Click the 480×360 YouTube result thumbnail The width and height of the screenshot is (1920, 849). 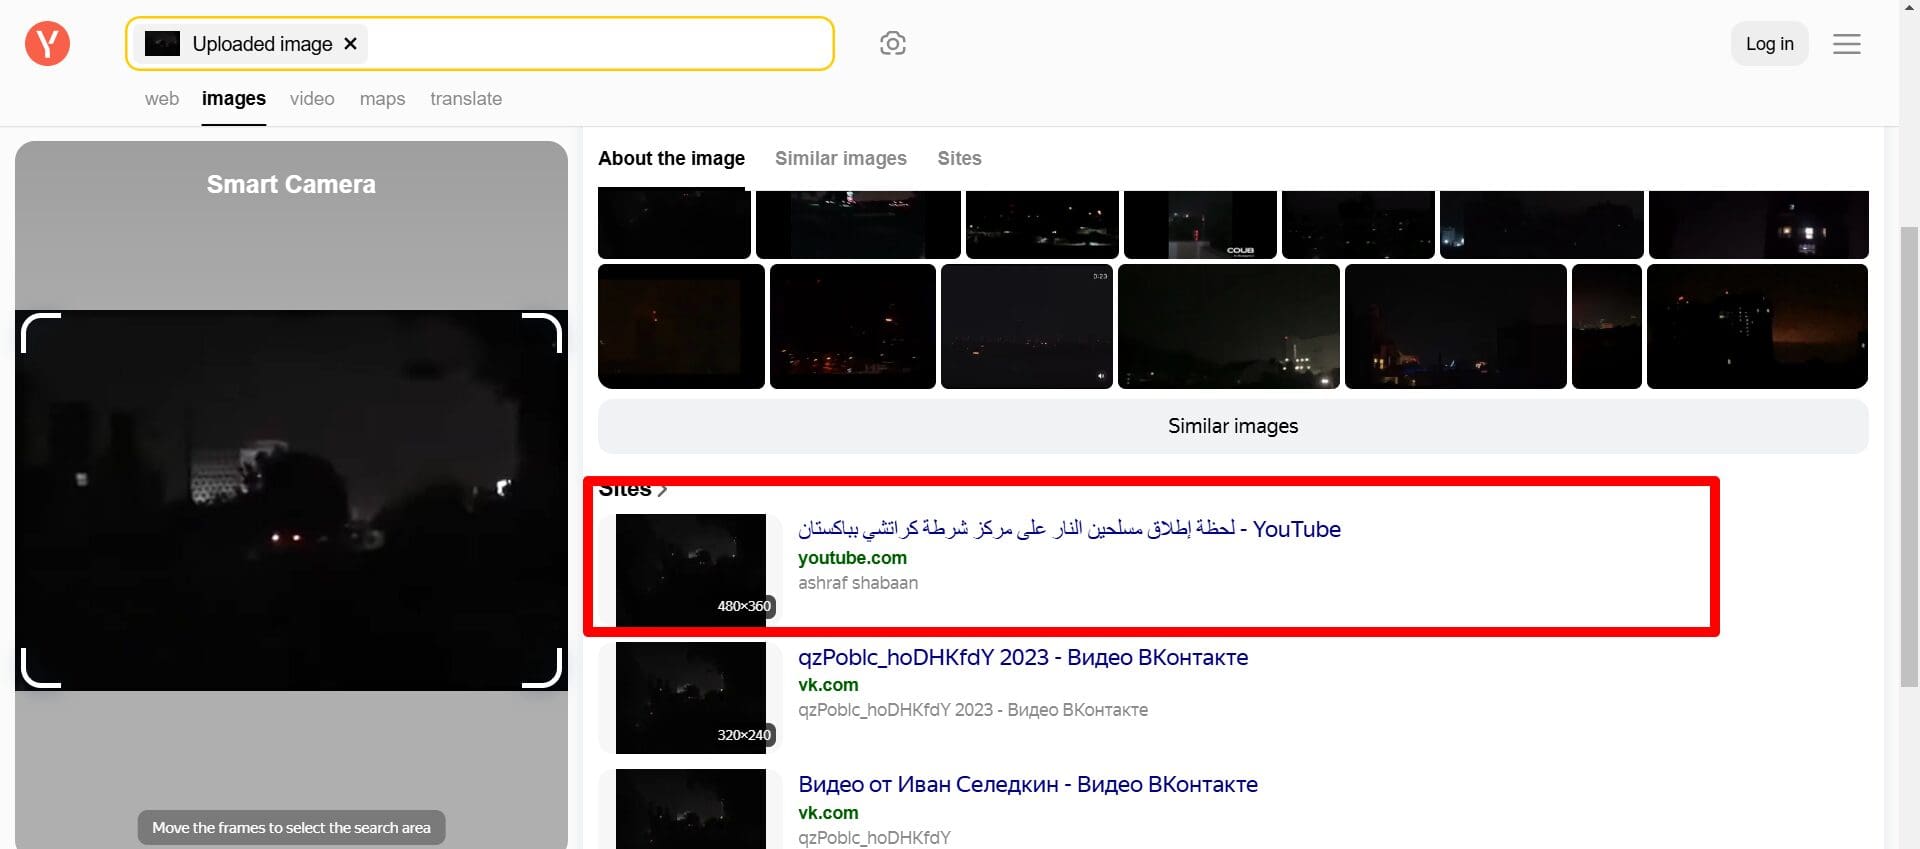click(690, 570)
